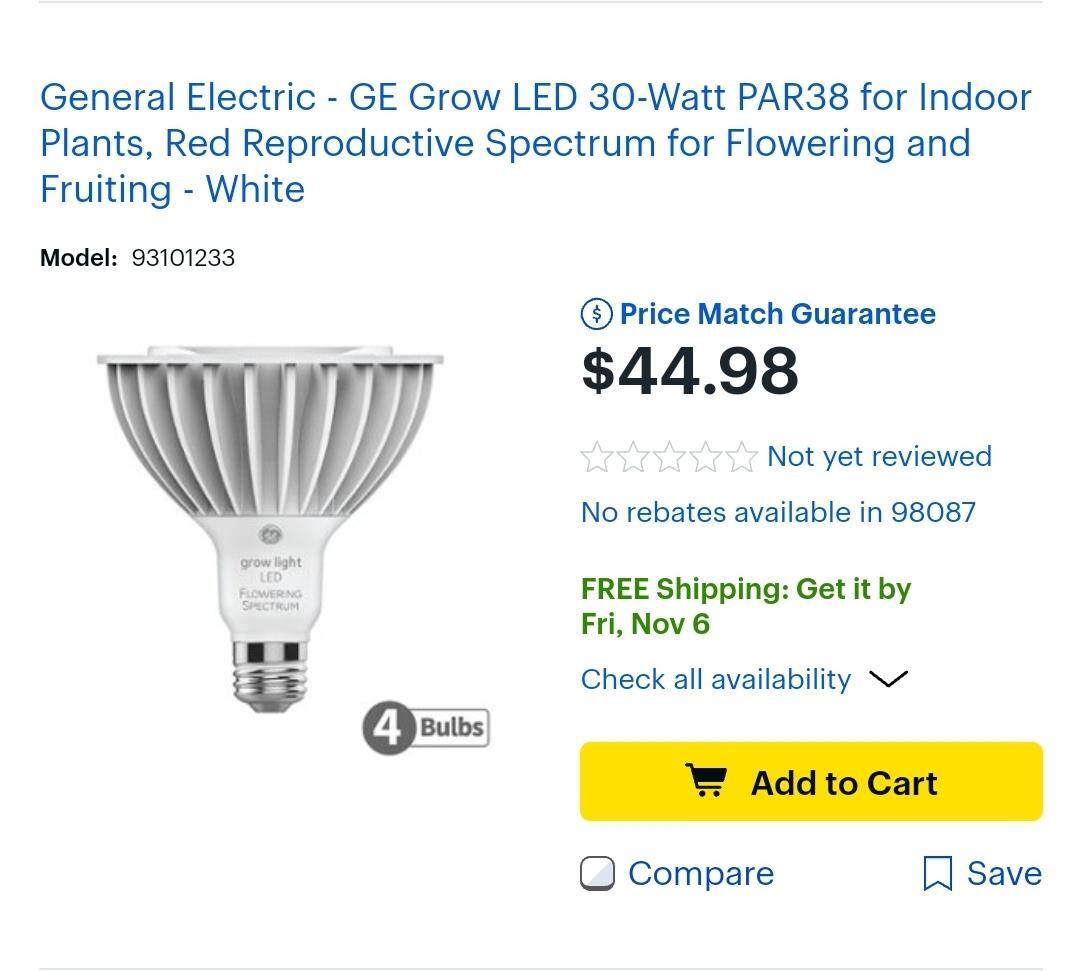Expand the availability chevron arrow
1079x971 pixels.
[888, 680]
